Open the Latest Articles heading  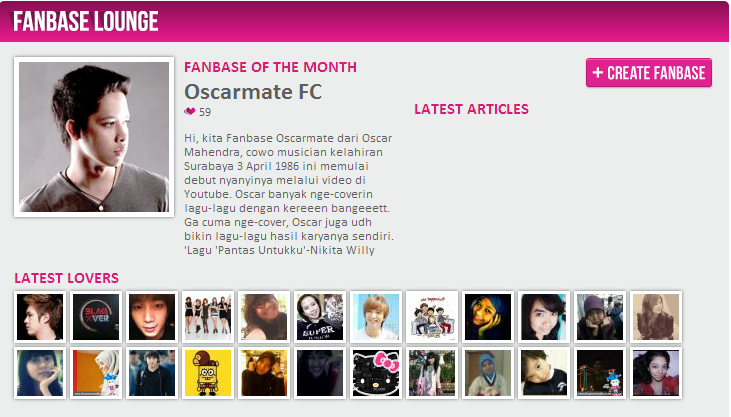coord(471,109)
